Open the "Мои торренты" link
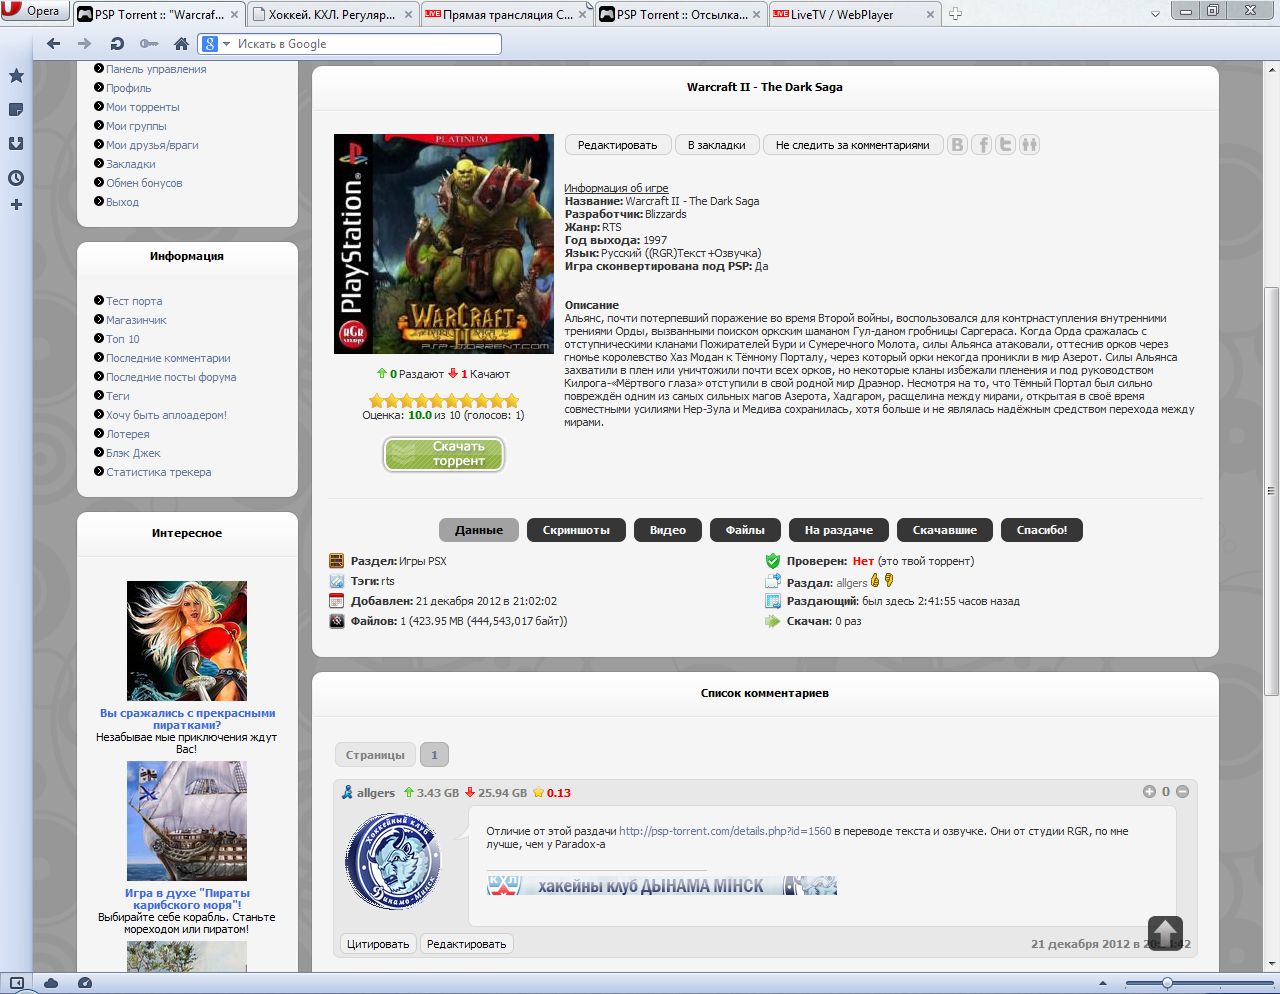Image resolution: width=1280 pixels, height=994 pixels. click(143, 107)
